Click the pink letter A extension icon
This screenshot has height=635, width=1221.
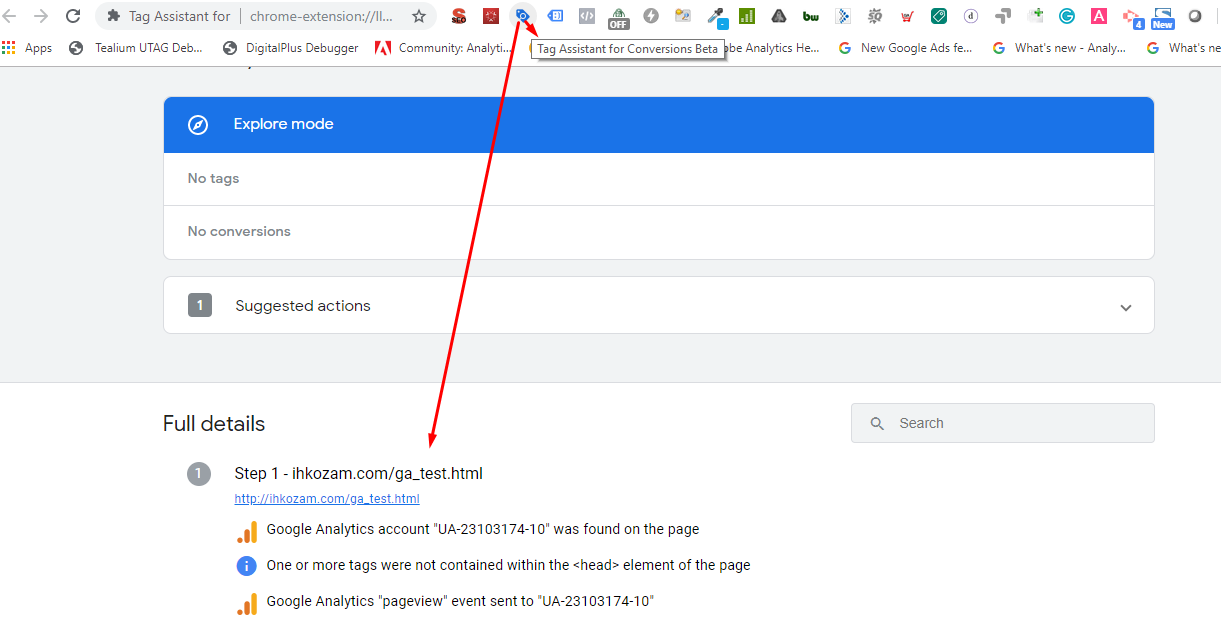pyautogui.click(x=1099, y=16)
